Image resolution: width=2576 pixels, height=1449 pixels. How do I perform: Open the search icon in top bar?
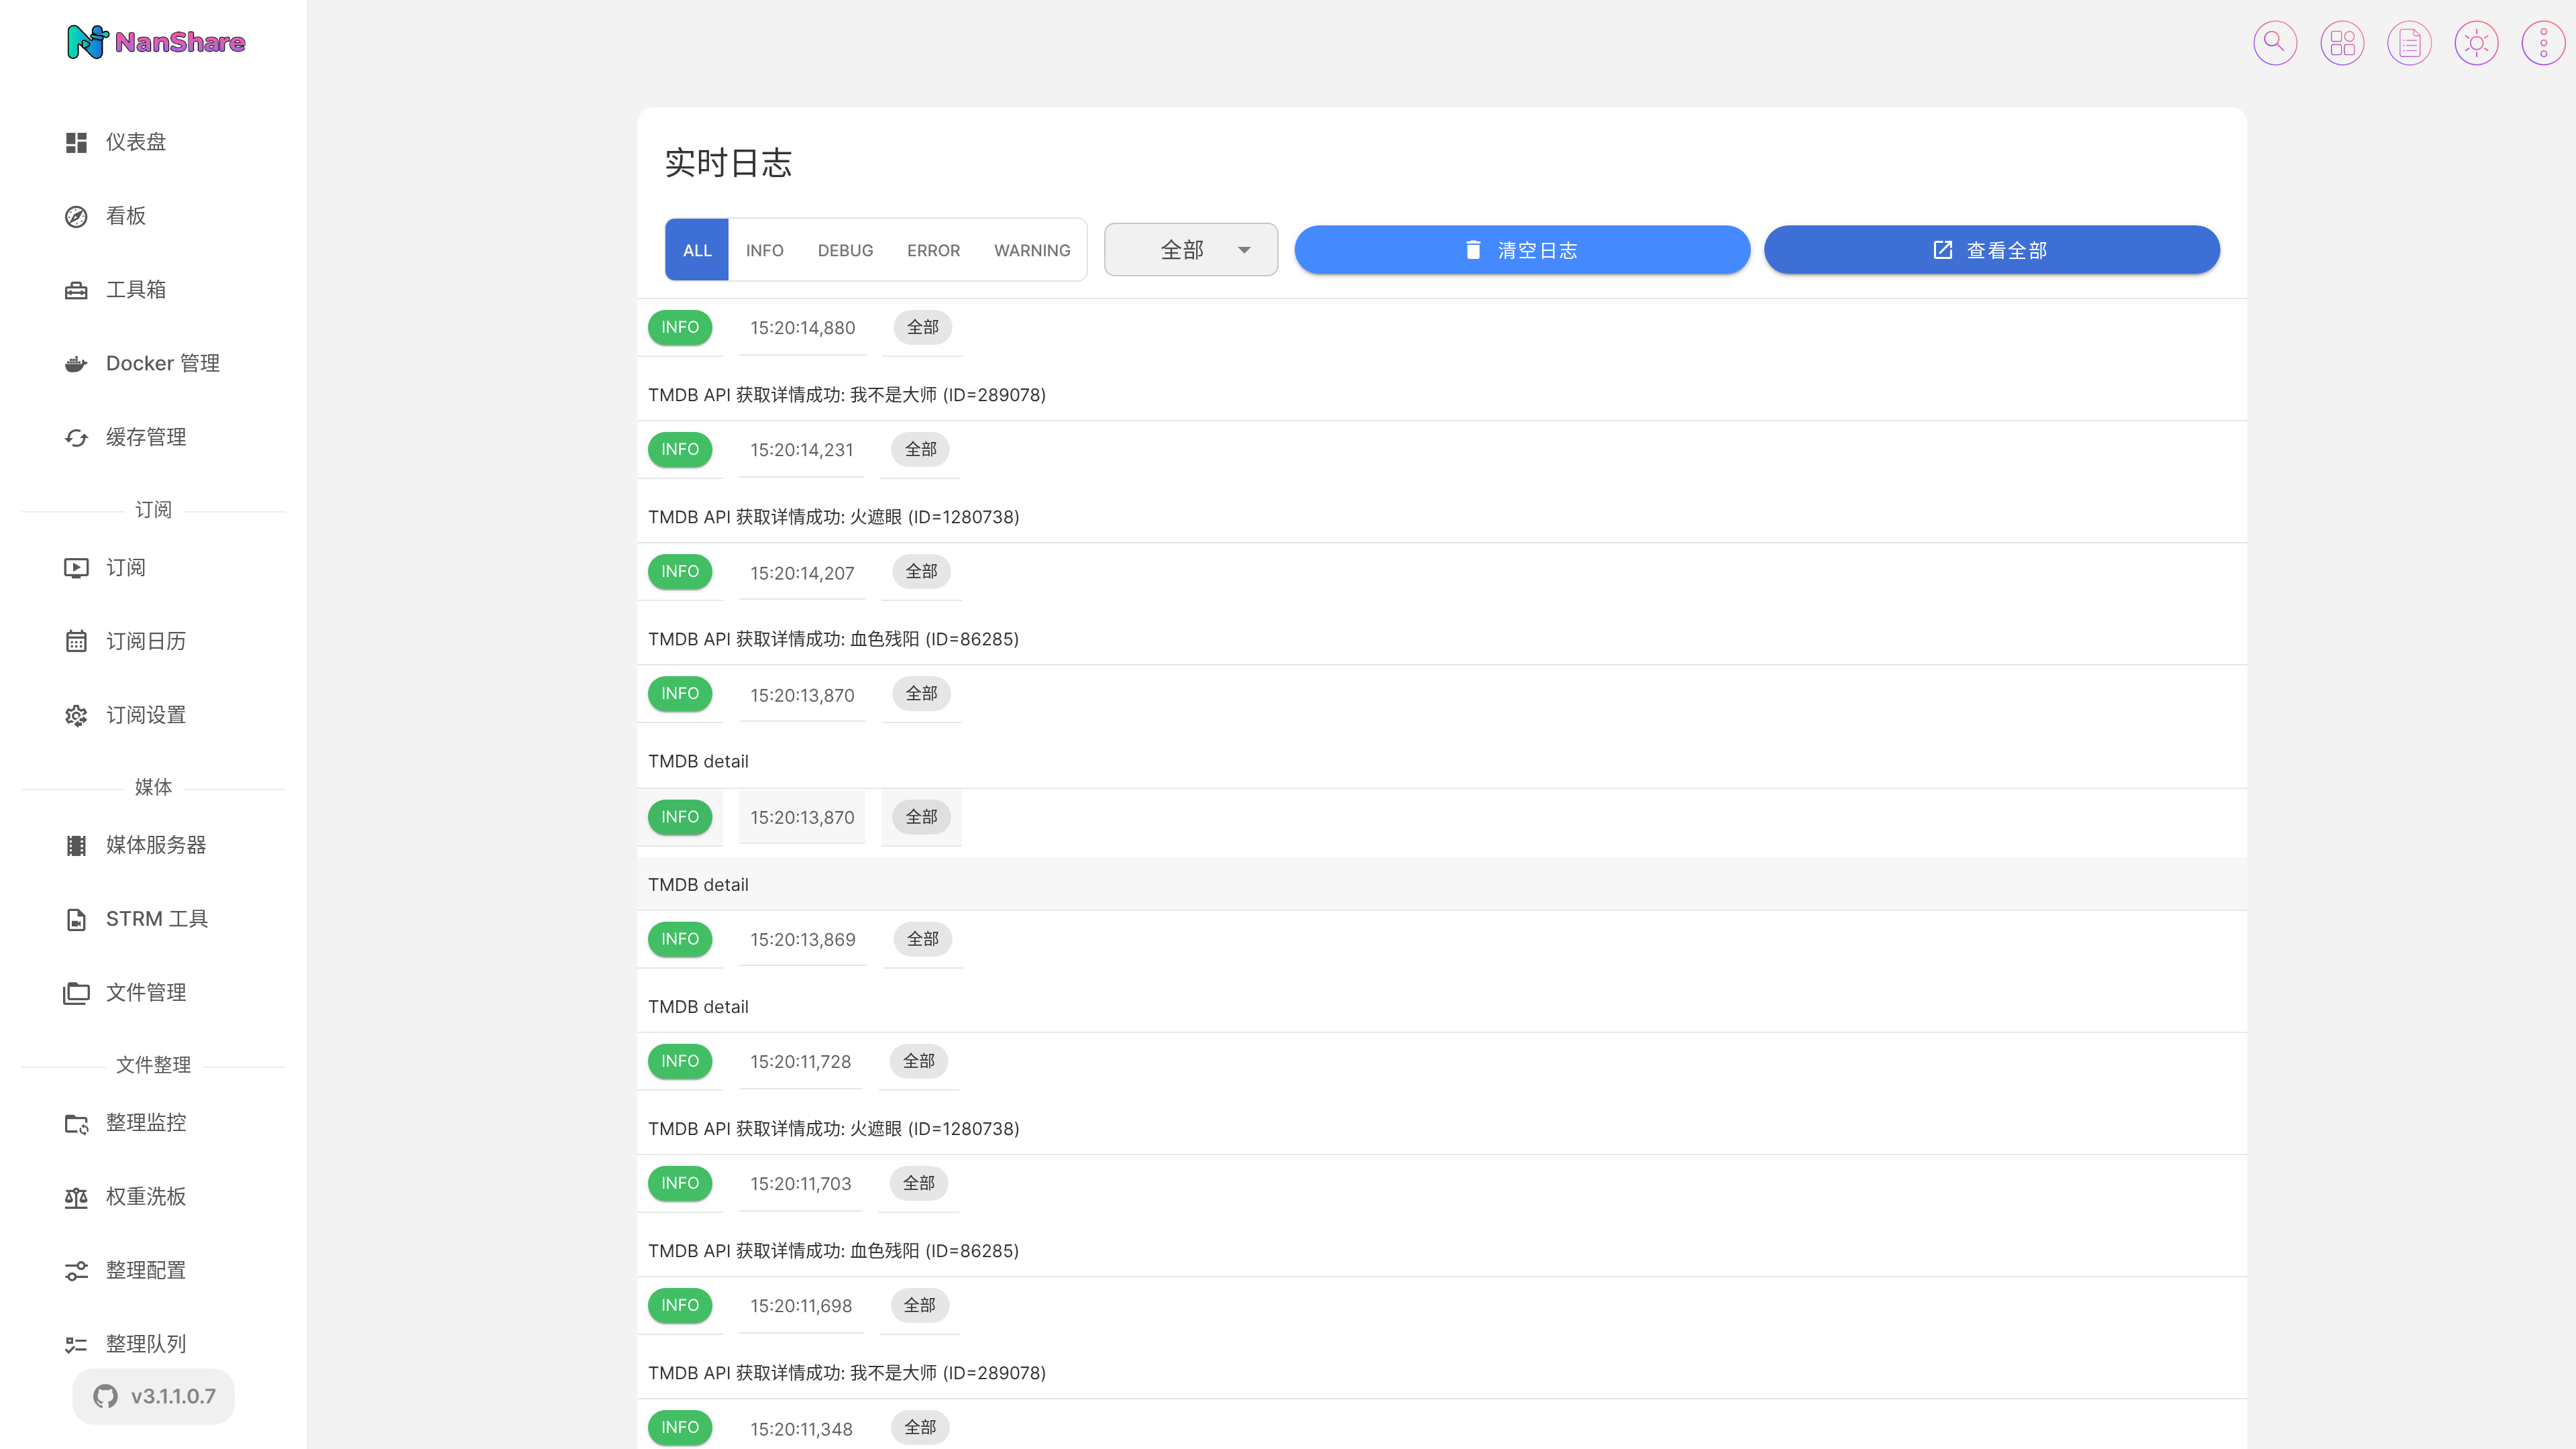(x=2274, y=43)
